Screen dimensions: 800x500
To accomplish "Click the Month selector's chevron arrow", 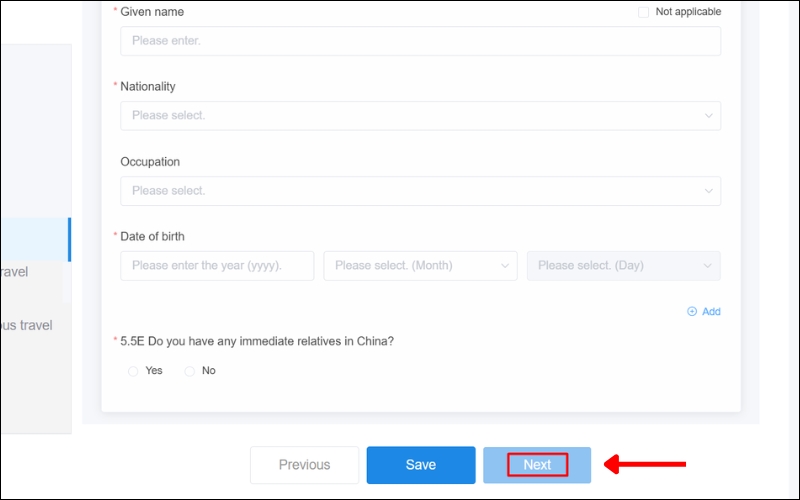I will 505,266.
